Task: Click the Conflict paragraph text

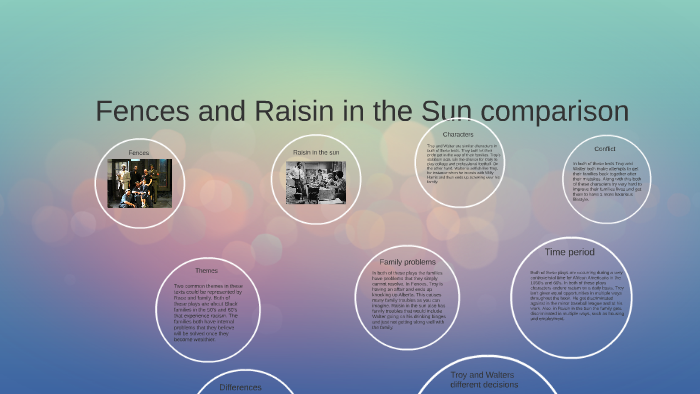Action: pos(607,182)
